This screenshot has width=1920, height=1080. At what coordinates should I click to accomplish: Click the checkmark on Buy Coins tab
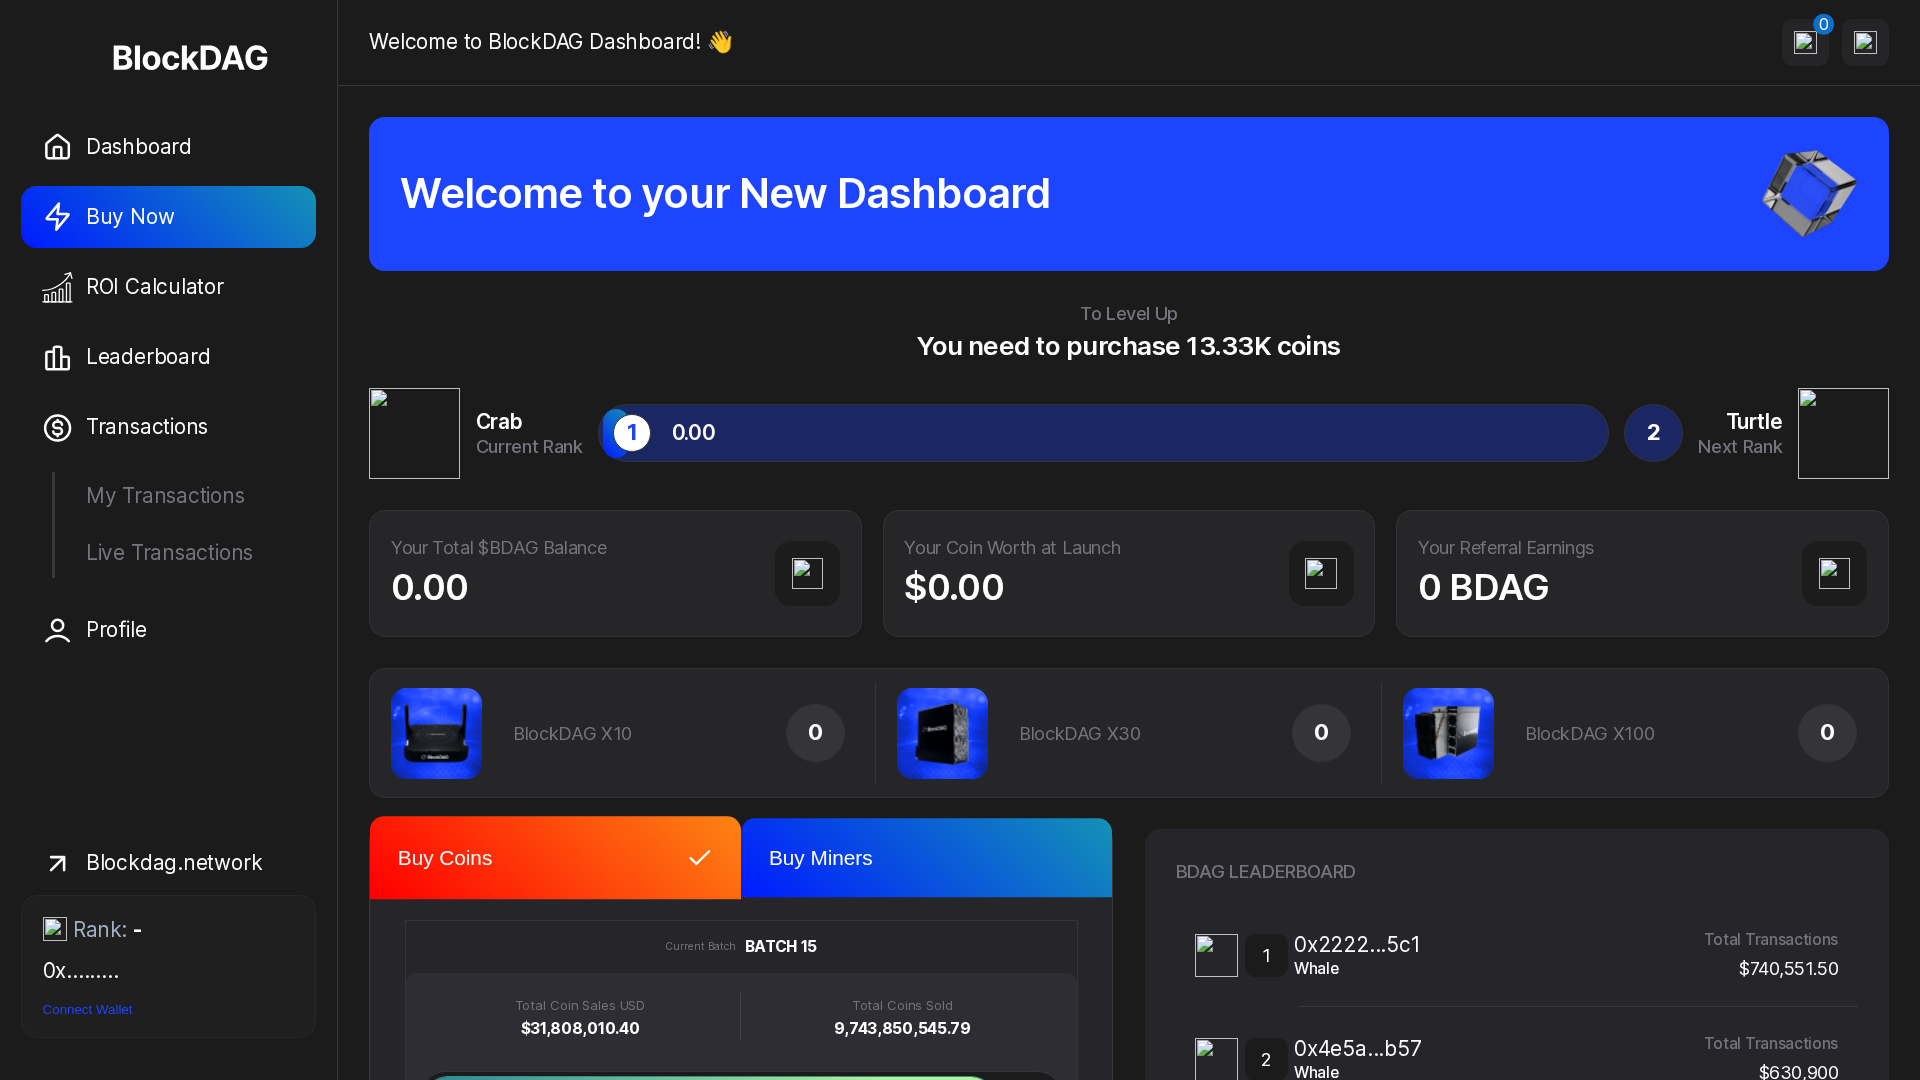pos(700,858)
